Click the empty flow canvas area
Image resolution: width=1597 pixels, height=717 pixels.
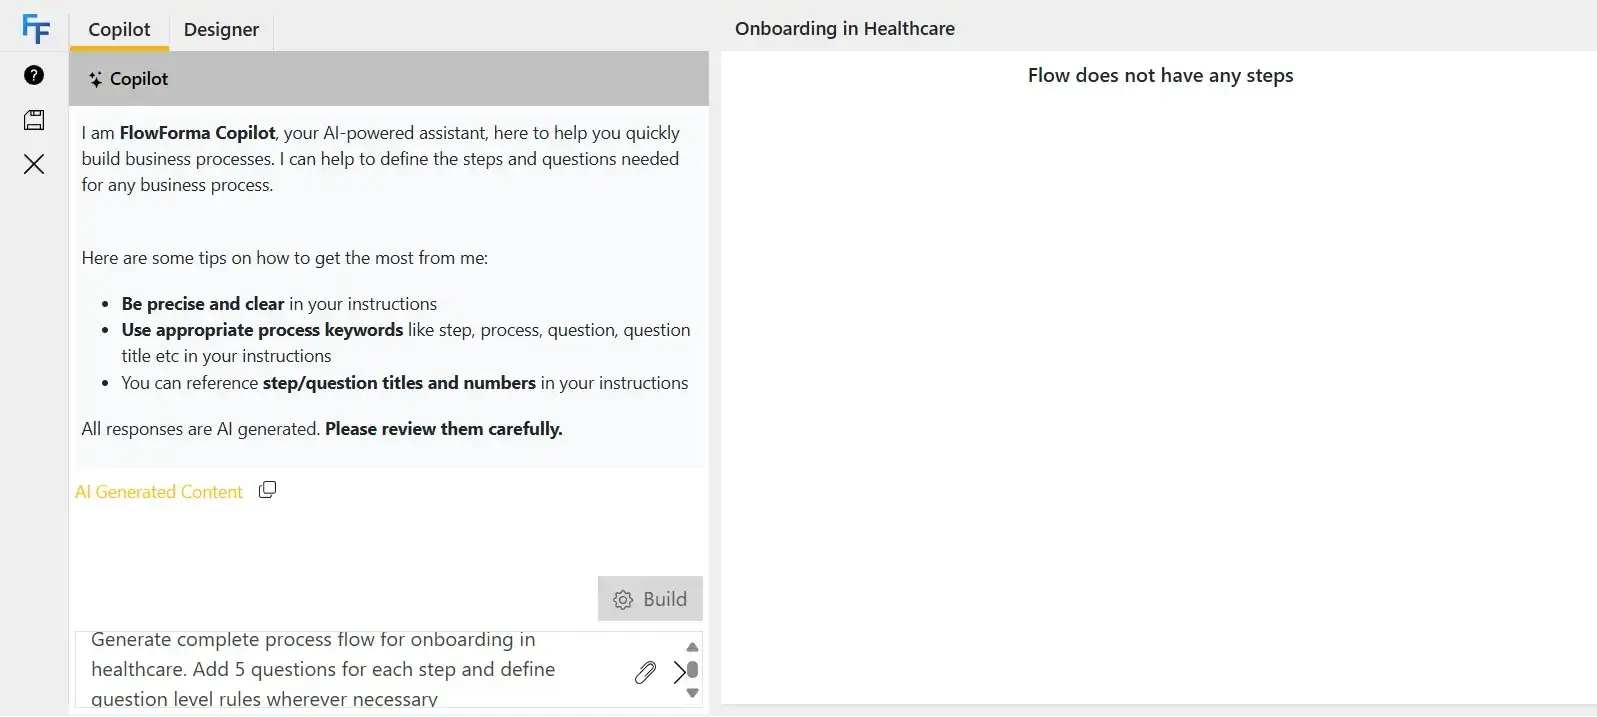[x=1160, y=400]
